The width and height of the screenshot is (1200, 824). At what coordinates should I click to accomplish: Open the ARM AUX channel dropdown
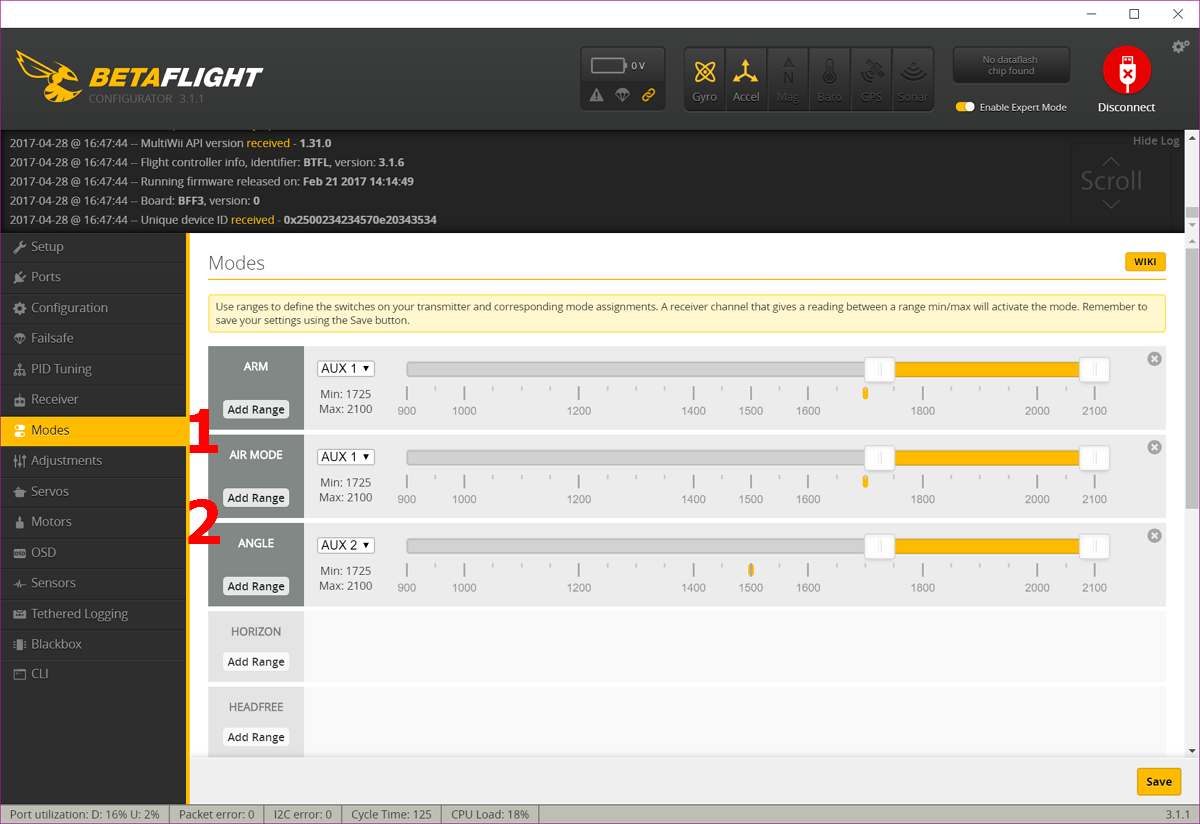tap(346, 369)
